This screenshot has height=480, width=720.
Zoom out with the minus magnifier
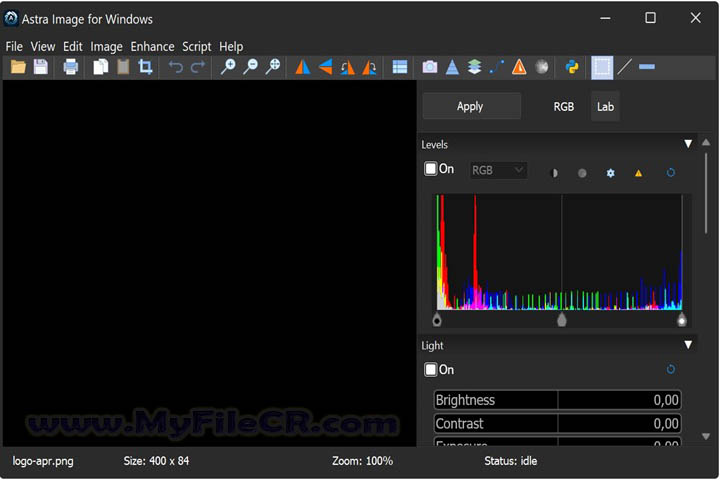[250, 67]
